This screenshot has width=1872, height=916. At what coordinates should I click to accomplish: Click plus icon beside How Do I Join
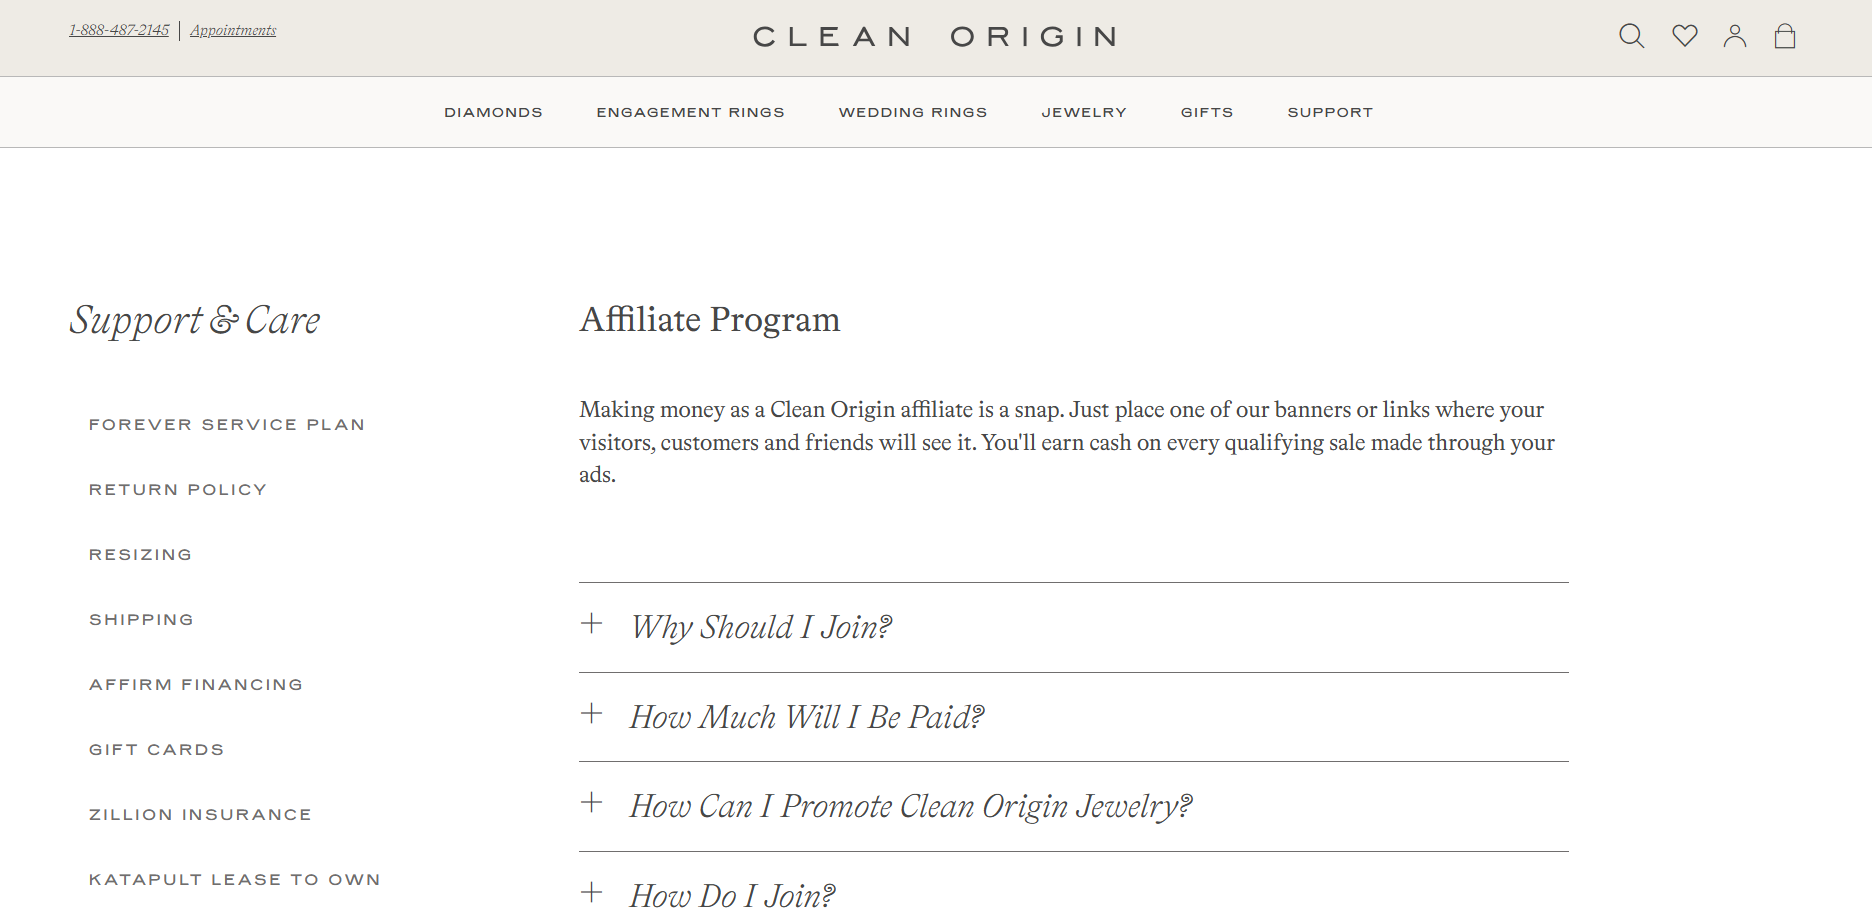coord(592,893)
